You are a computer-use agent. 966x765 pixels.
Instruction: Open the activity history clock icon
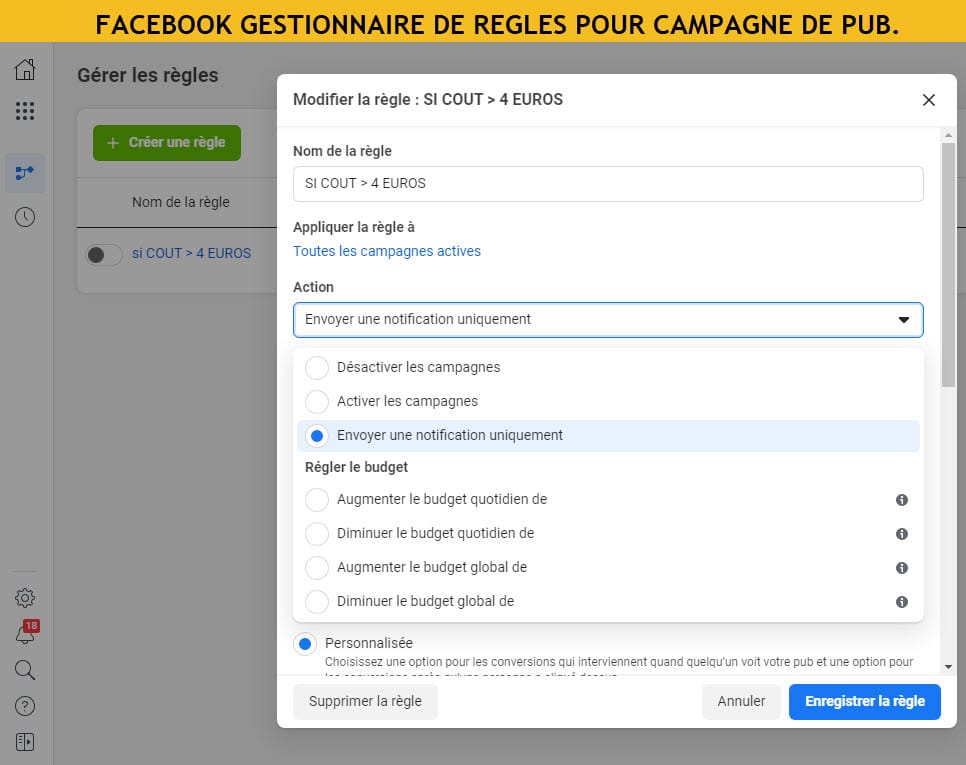coord(25,217)
